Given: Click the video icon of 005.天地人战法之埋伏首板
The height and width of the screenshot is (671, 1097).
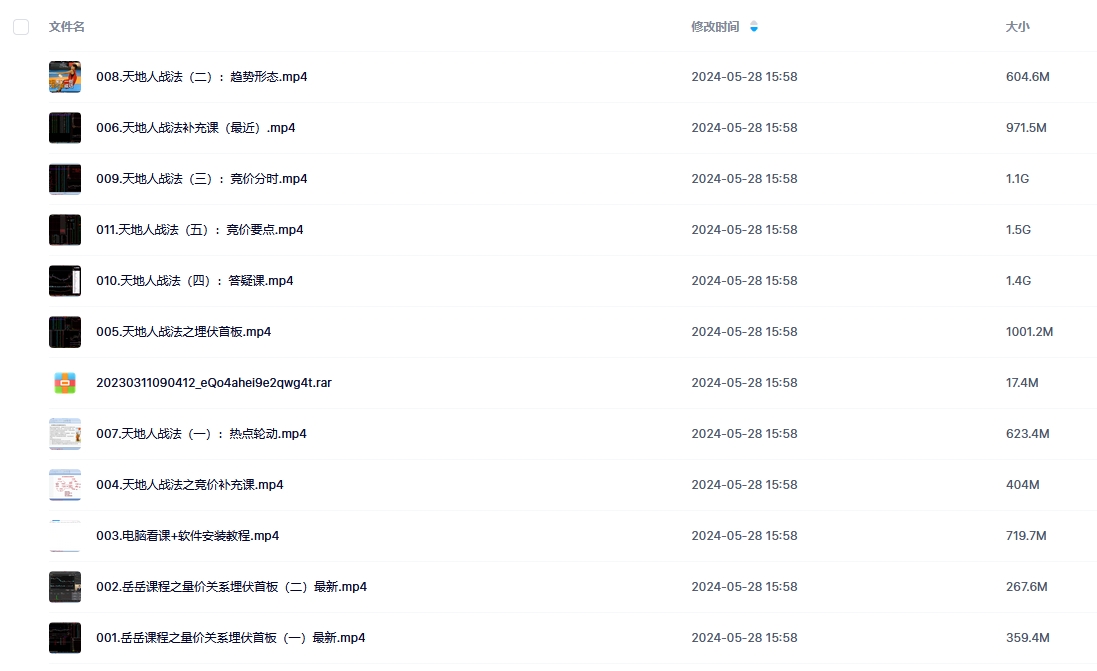Looking at the screenshot, I should (65, 332).
